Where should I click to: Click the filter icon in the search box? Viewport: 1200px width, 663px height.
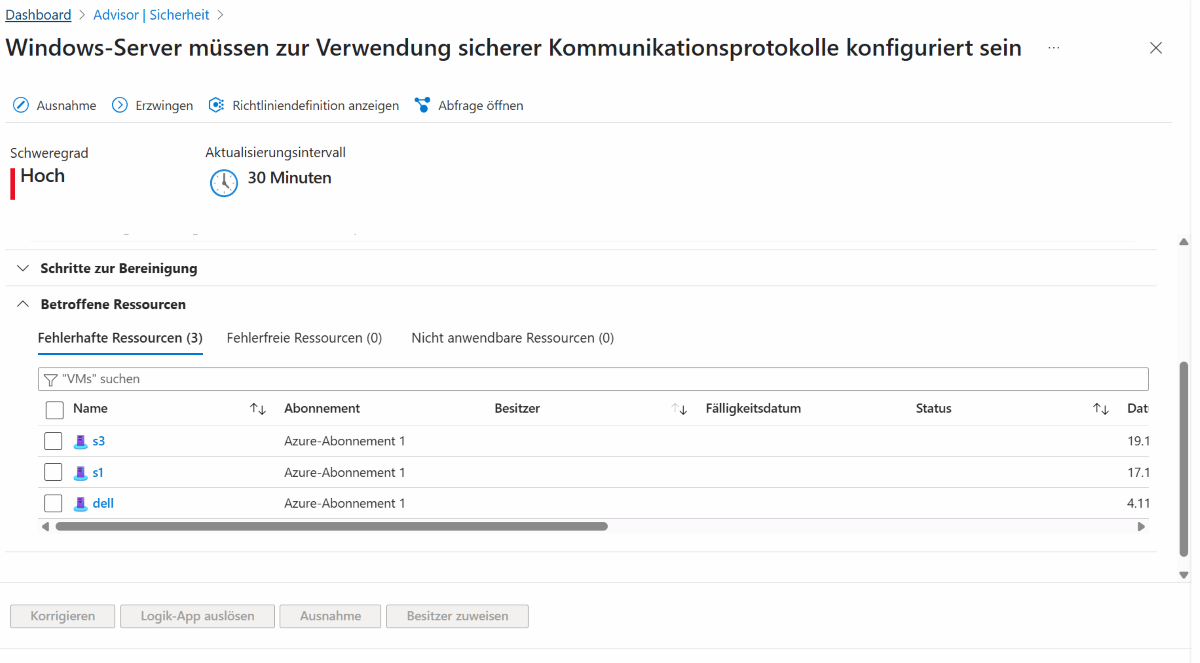click(x=49, y=378)
